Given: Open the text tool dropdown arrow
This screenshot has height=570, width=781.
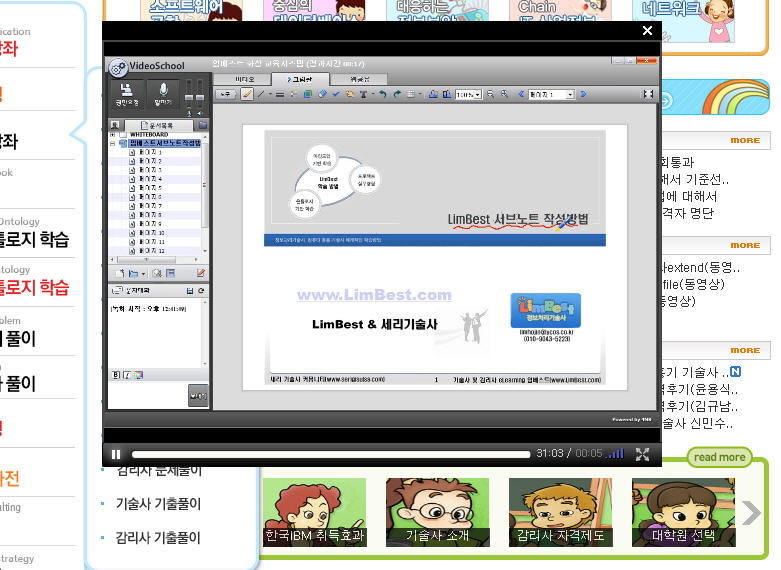Looking at the screenshot, I should 373,94.
